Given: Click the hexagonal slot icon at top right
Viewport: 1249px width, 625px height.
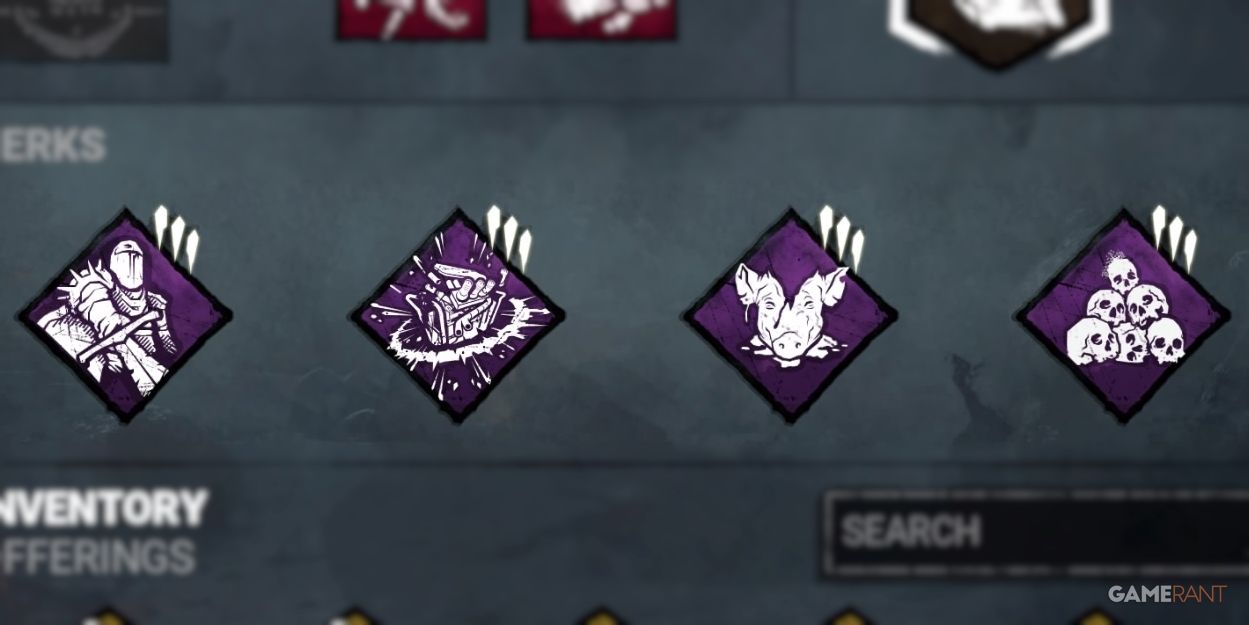Looking at the screenshot, I should [x=1000, y=30].
